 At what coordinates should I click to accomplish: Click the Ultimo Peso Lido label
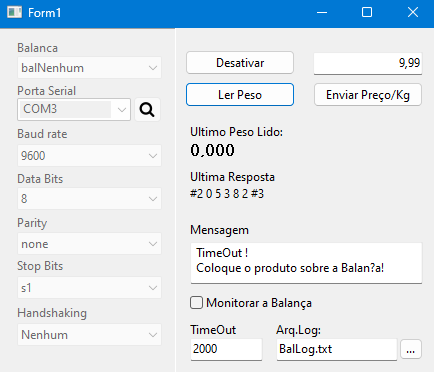(x=236, y=132)
